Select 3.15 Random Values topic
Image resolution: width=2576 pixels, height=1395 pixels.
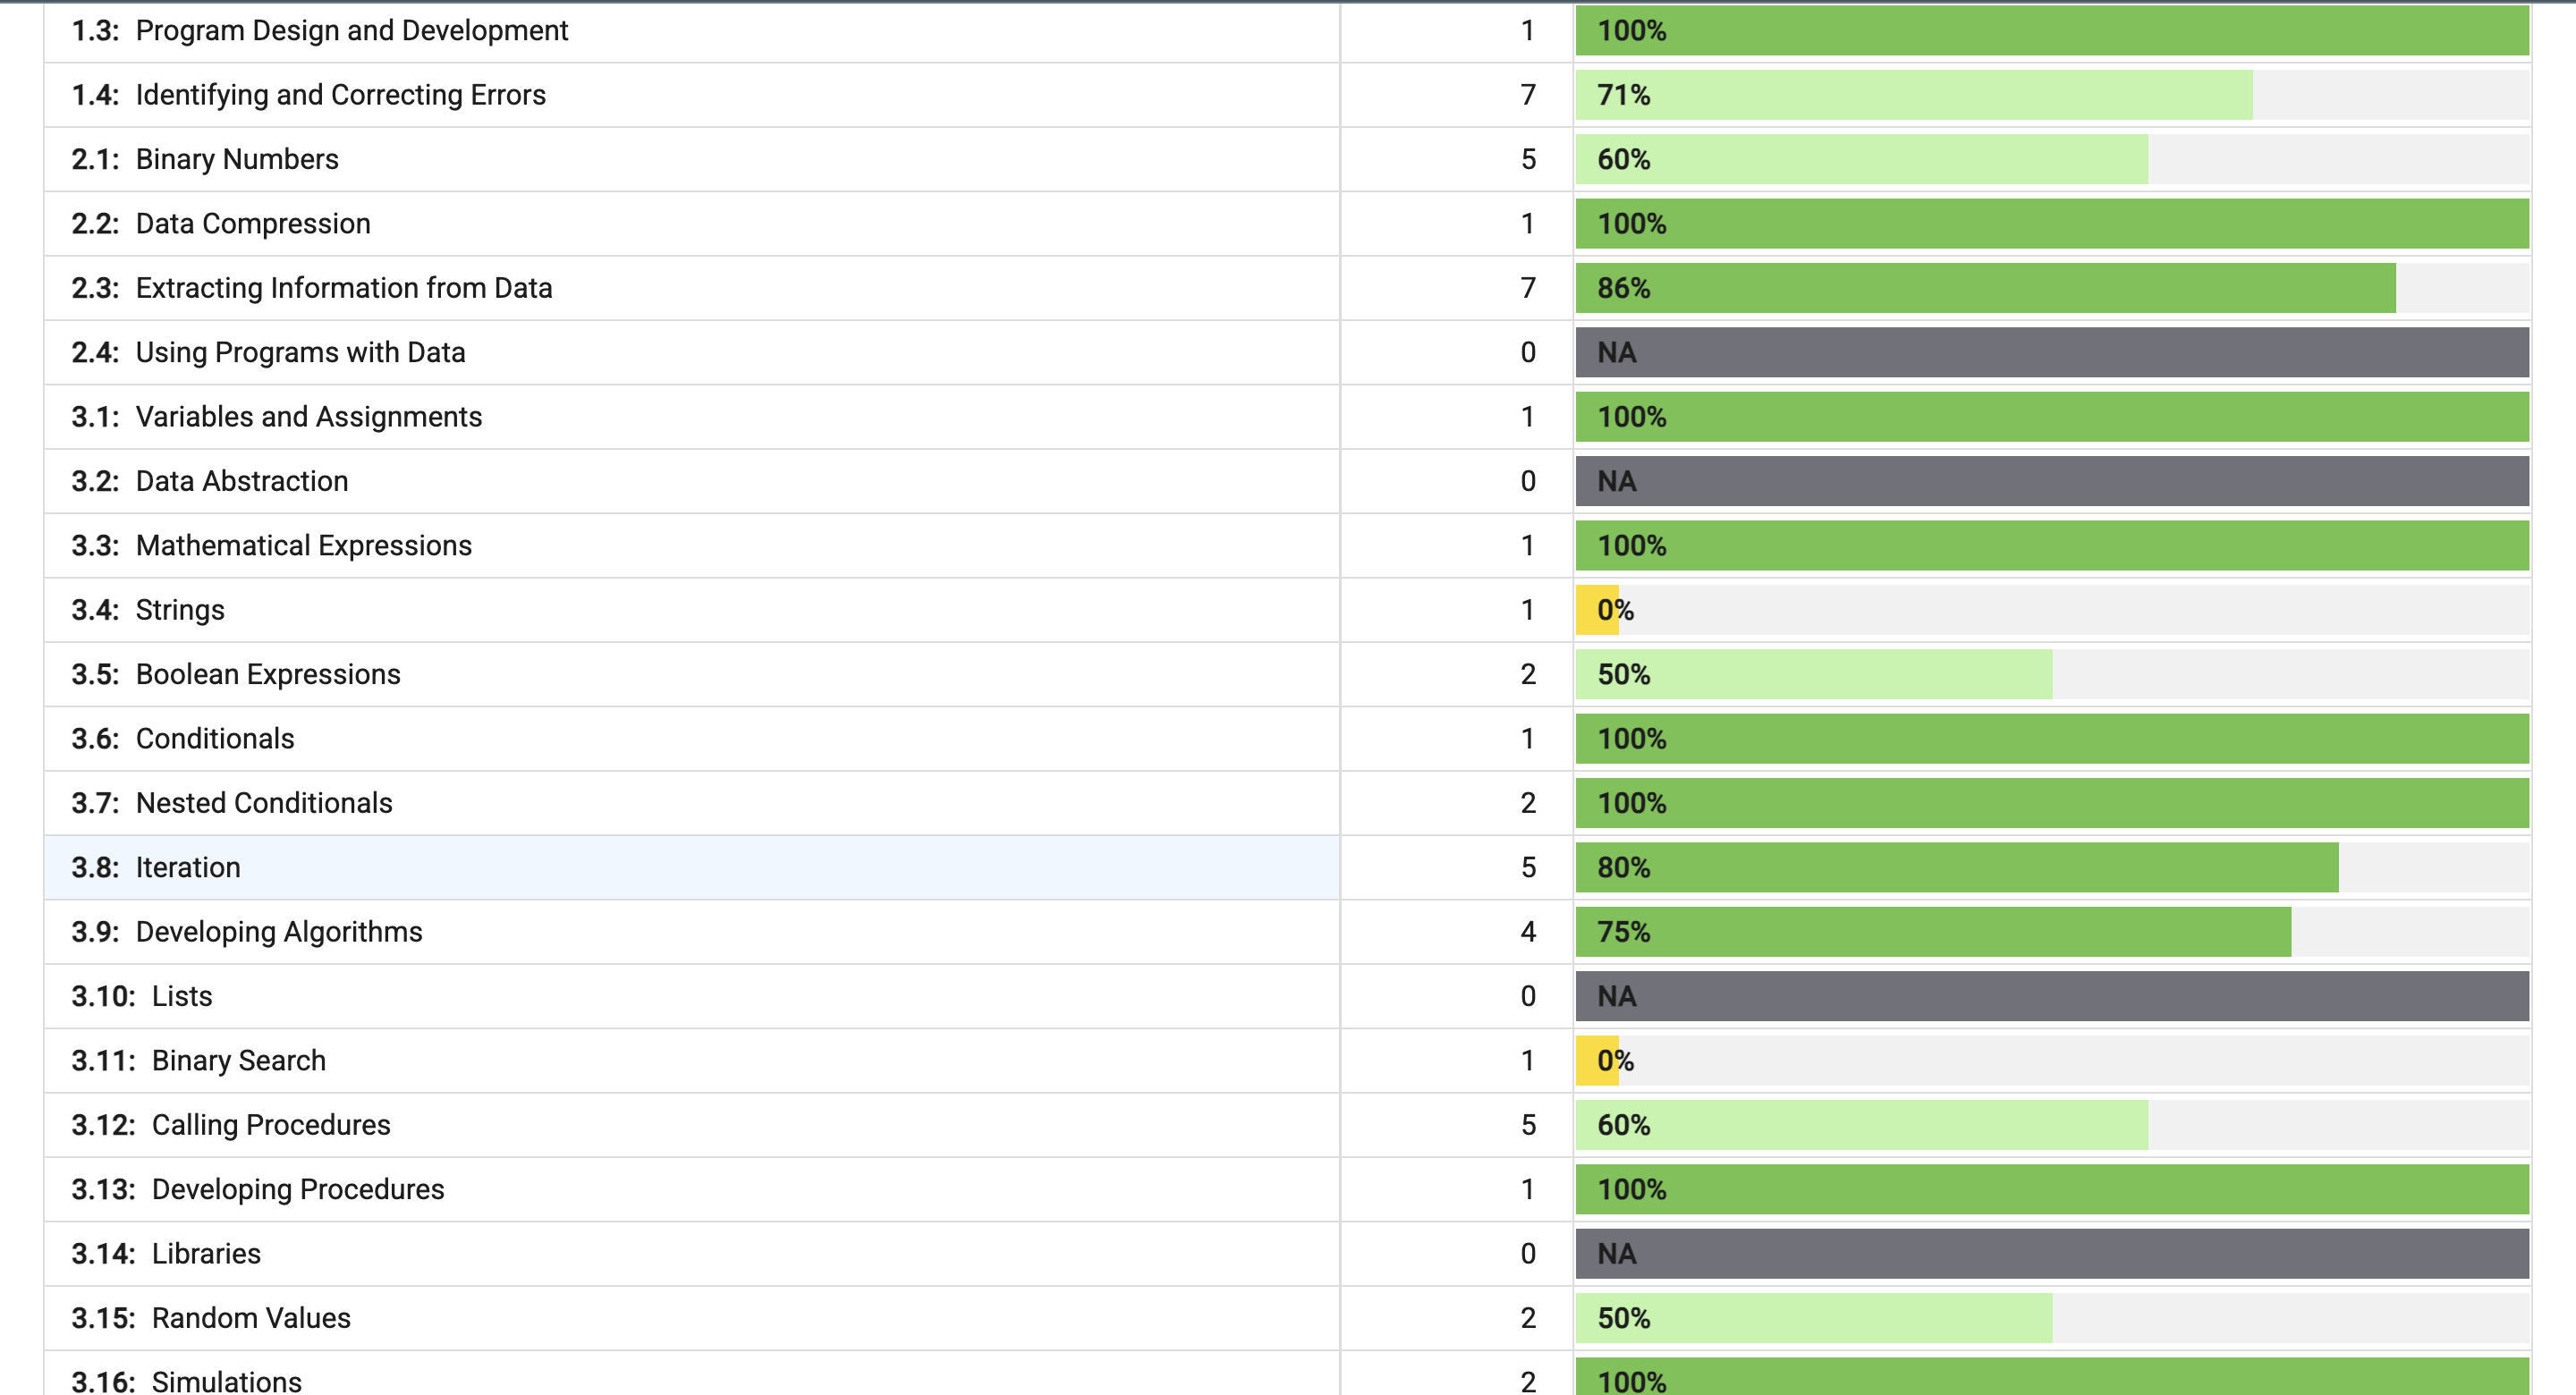pos(250,1318)
